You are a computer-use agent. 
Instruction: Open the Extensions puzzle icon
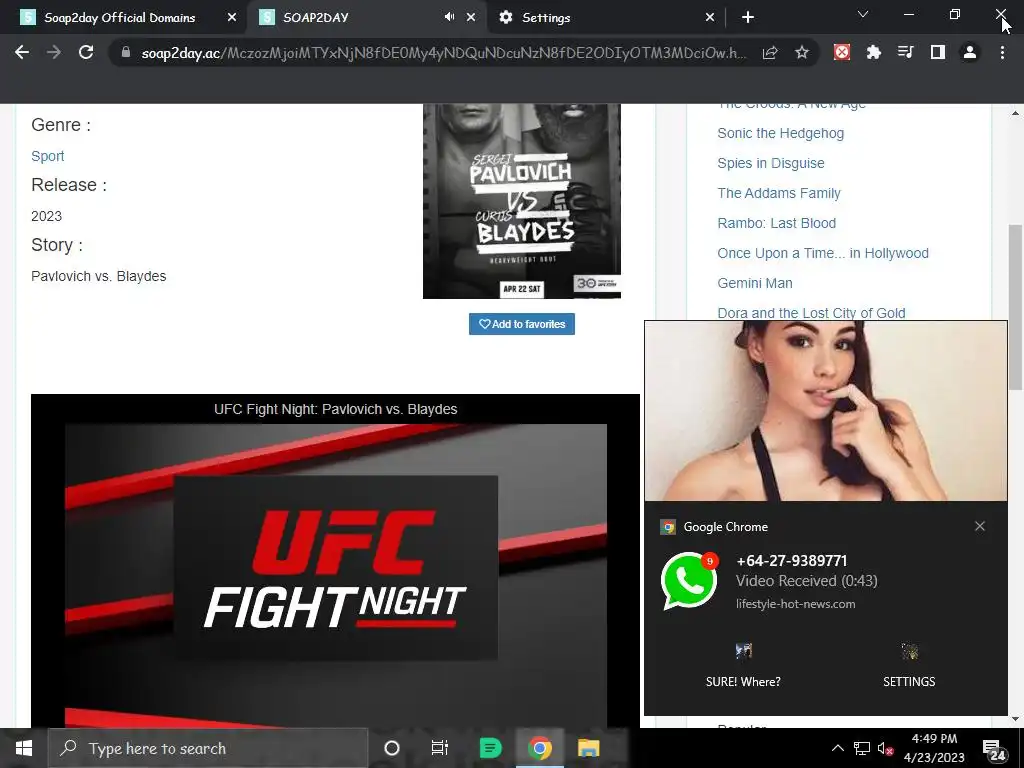[874, 52]
